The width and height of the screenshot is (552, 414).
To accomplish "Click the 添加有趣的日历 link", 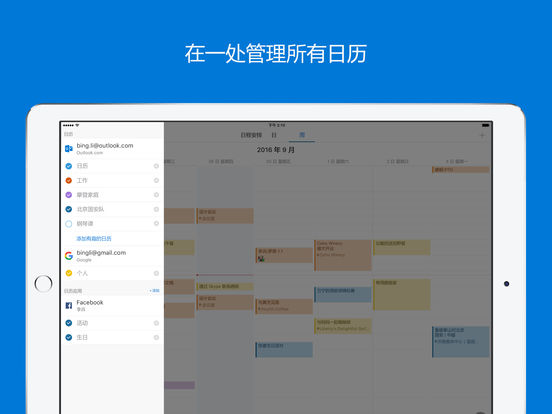I will pos(94,238).
